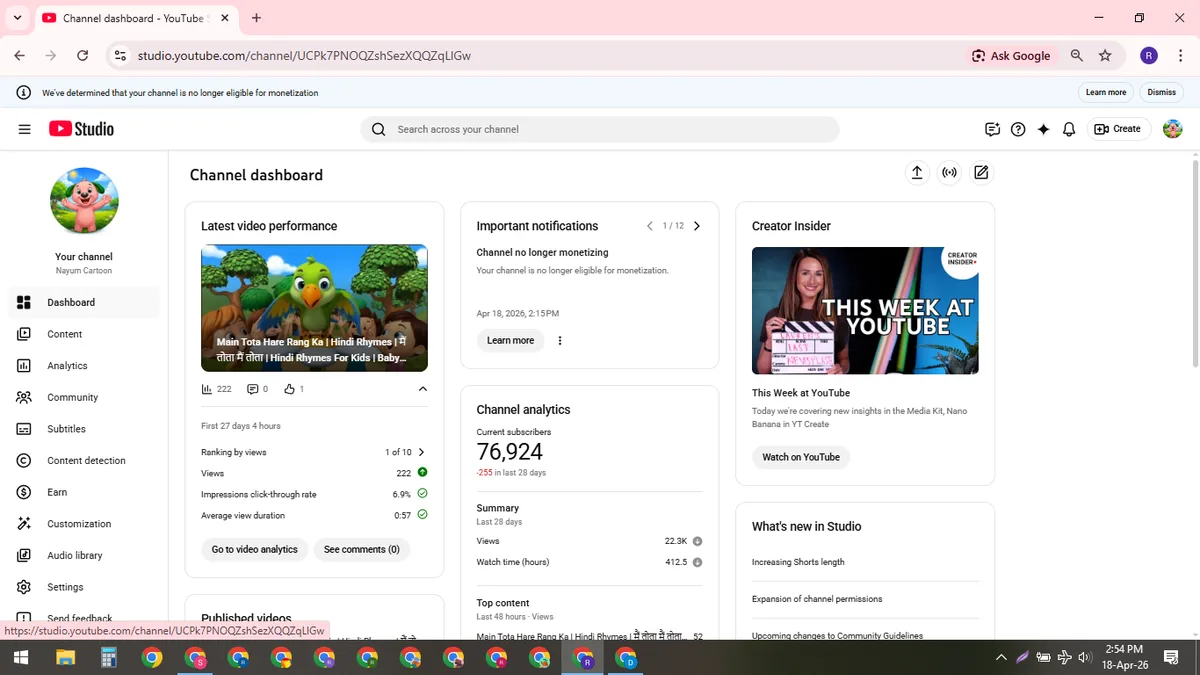Click the Send feedback item in sidebar
The image size is (1200, 675).
click(84, 617)
